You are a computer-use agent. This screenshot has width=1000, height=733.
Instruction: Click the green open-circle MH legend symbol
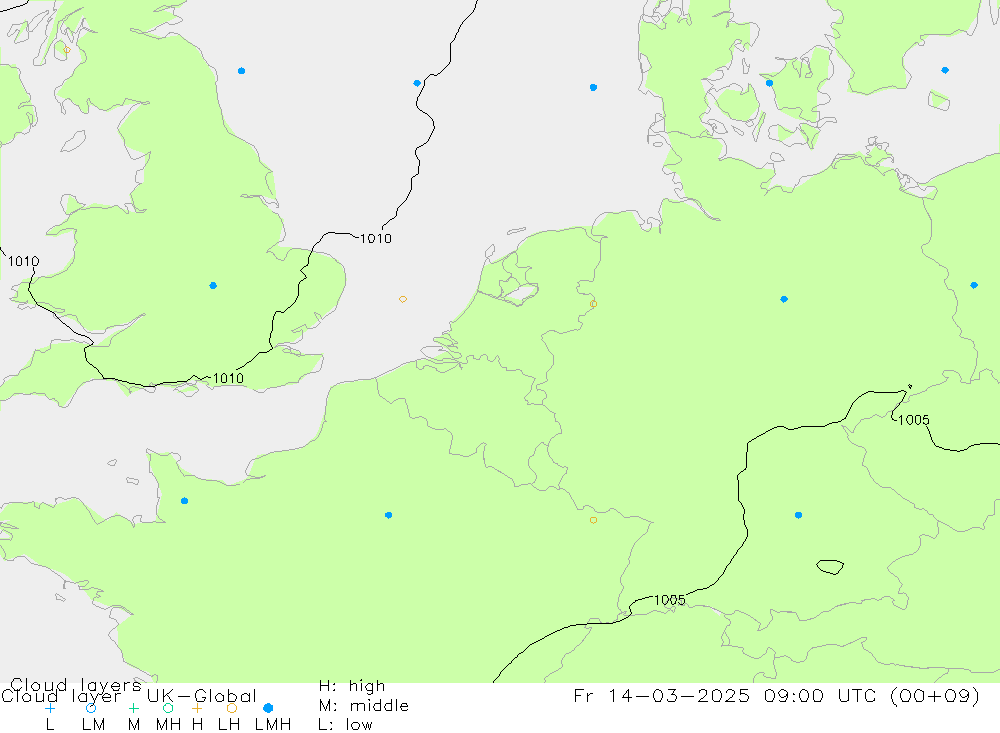click(x=168, y=708)
